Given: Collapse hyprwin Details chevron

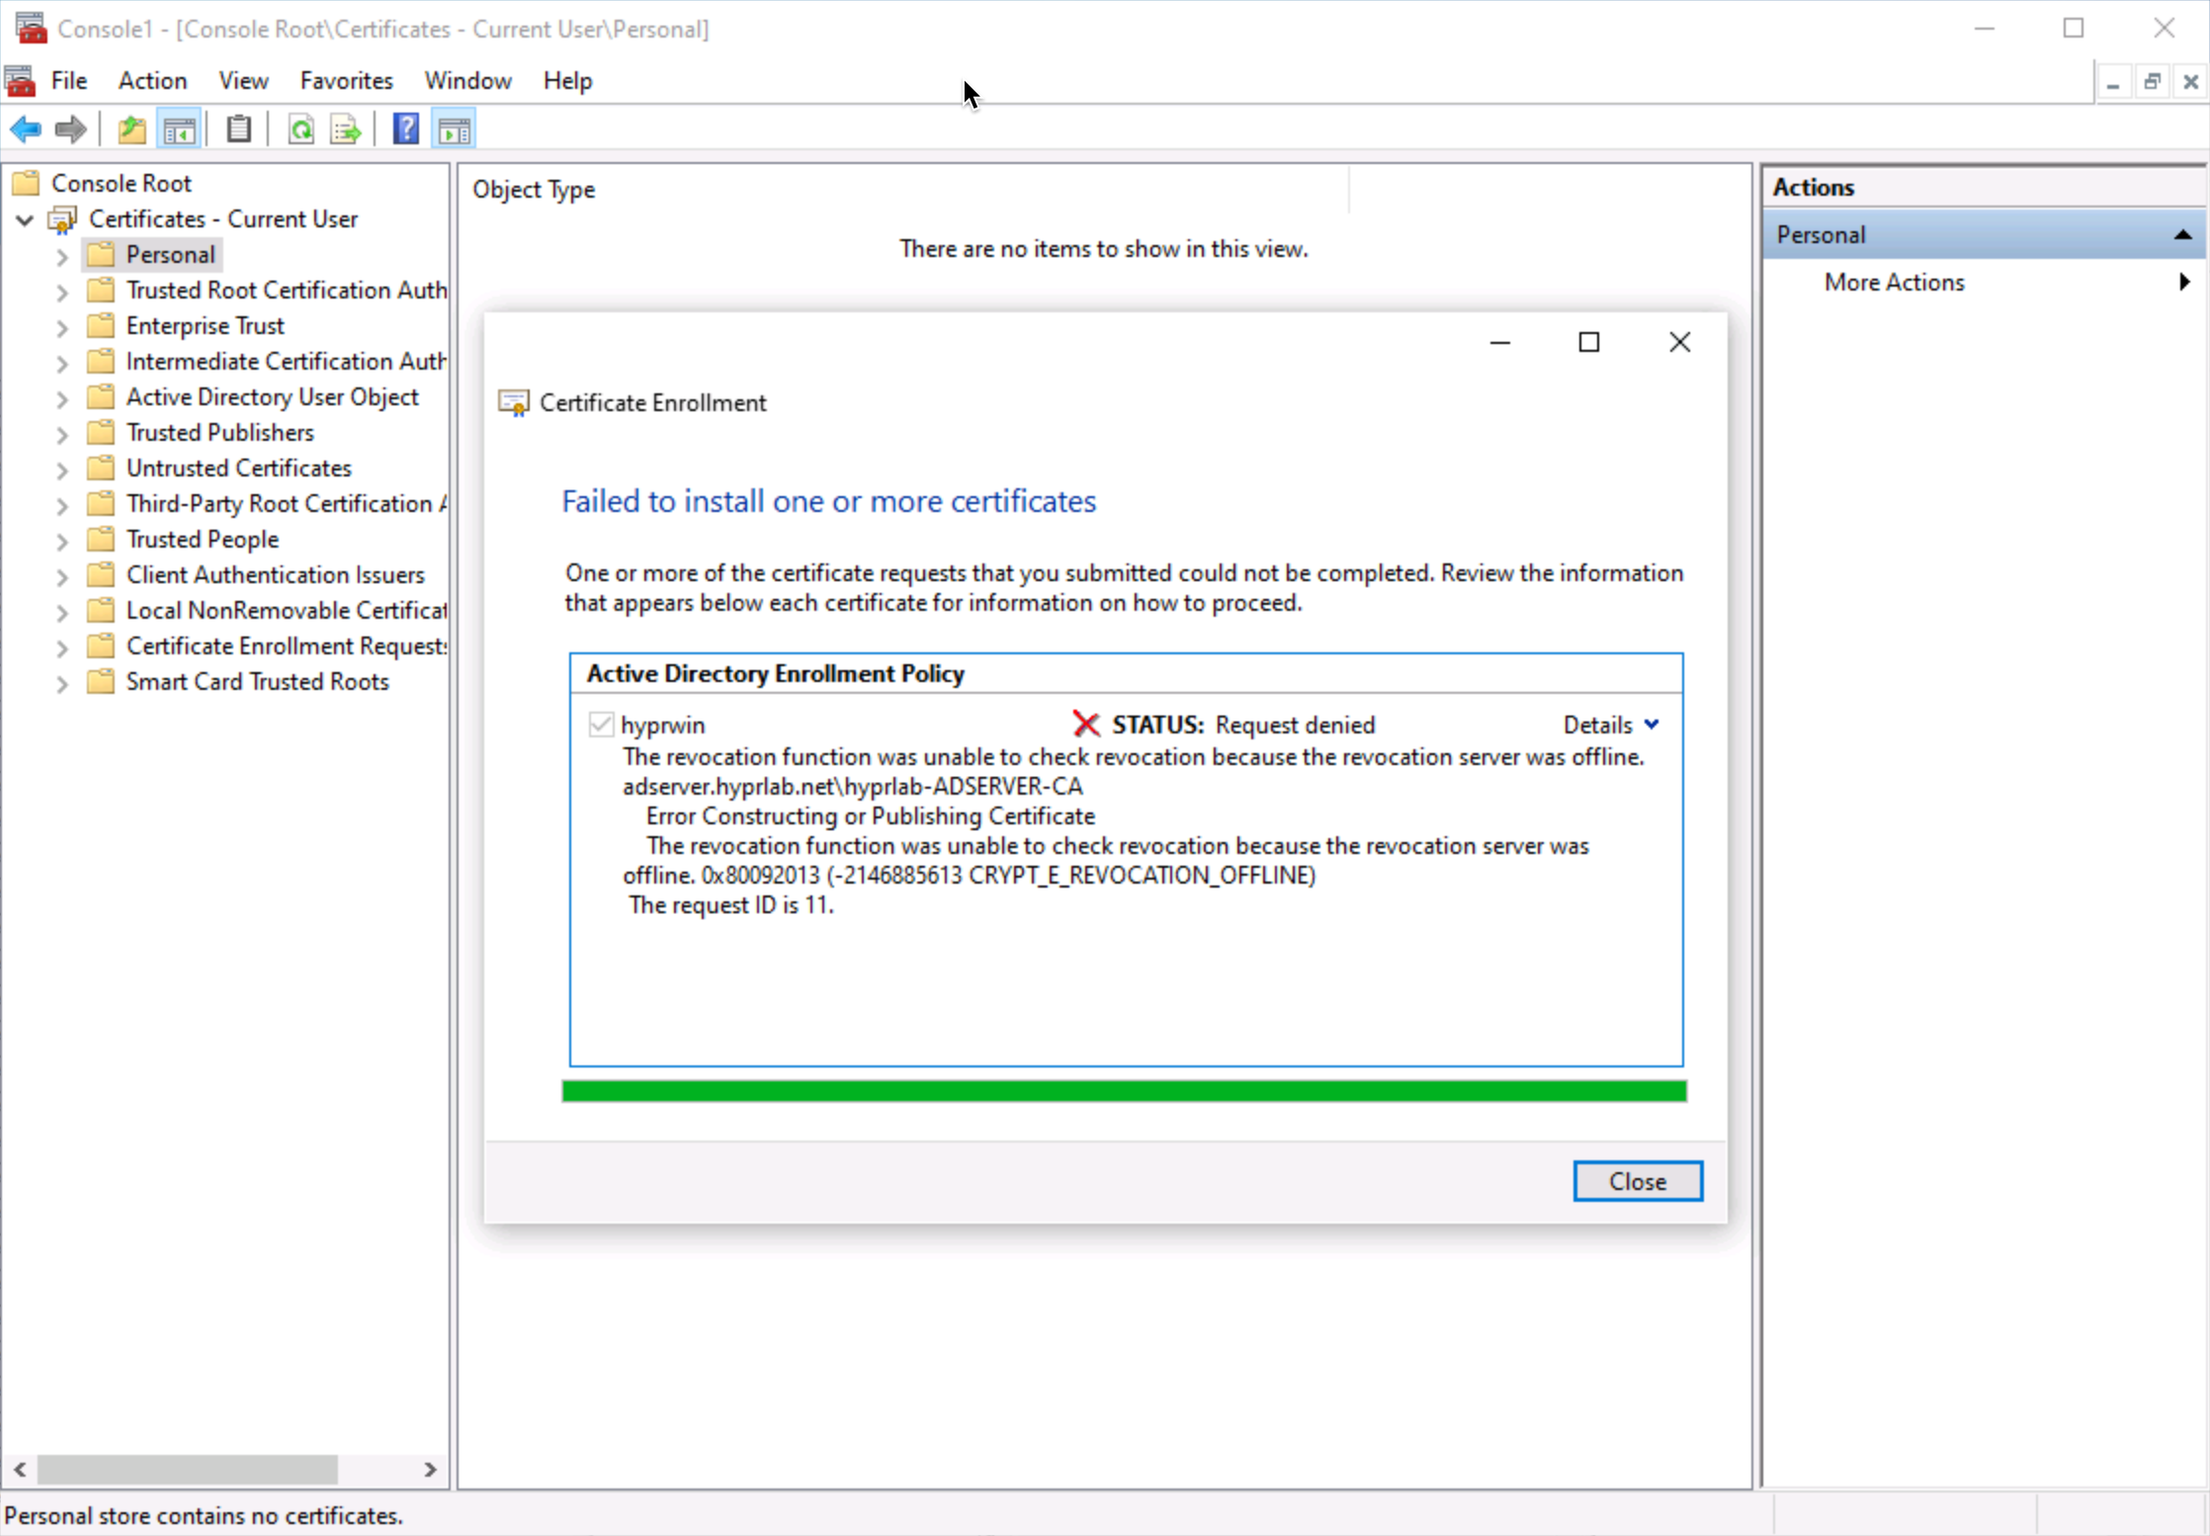Looking at the screenshot, I should [x=1652, y=724].
